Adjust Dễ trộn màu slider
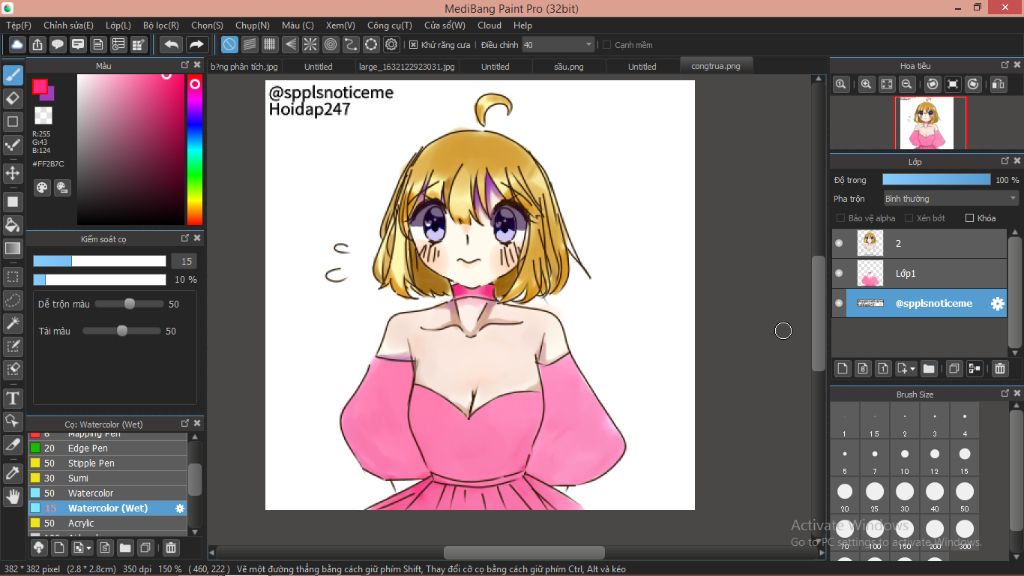 (129, 304)
